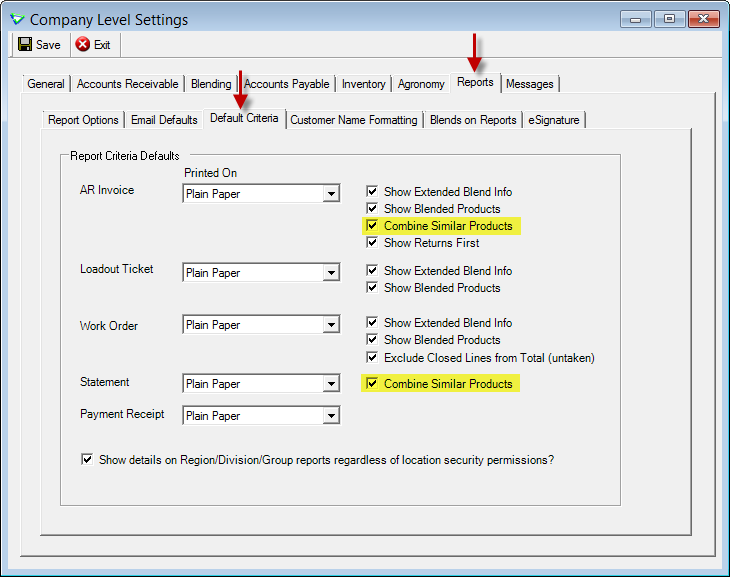The height and width of the screenshot is (577, 730).
Task: Select Default Criteria sub-tab
Action: pos(244,118)
